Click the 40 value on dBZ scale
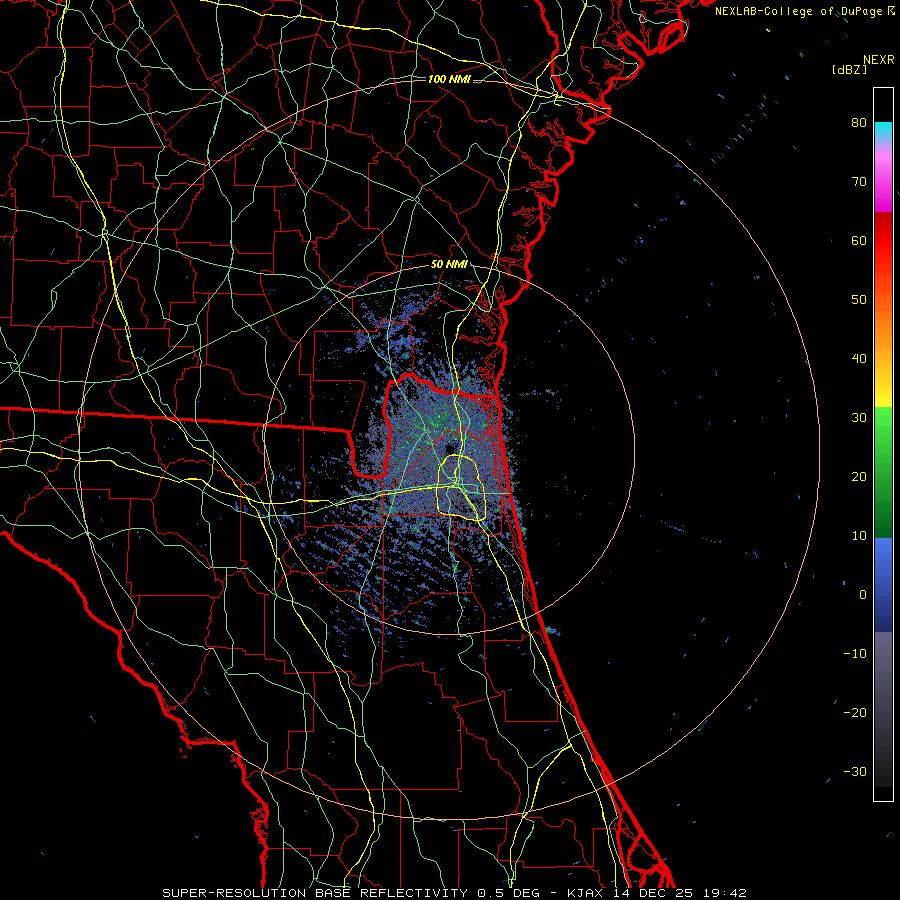900x900 pixels. click(x=859, y=359)
